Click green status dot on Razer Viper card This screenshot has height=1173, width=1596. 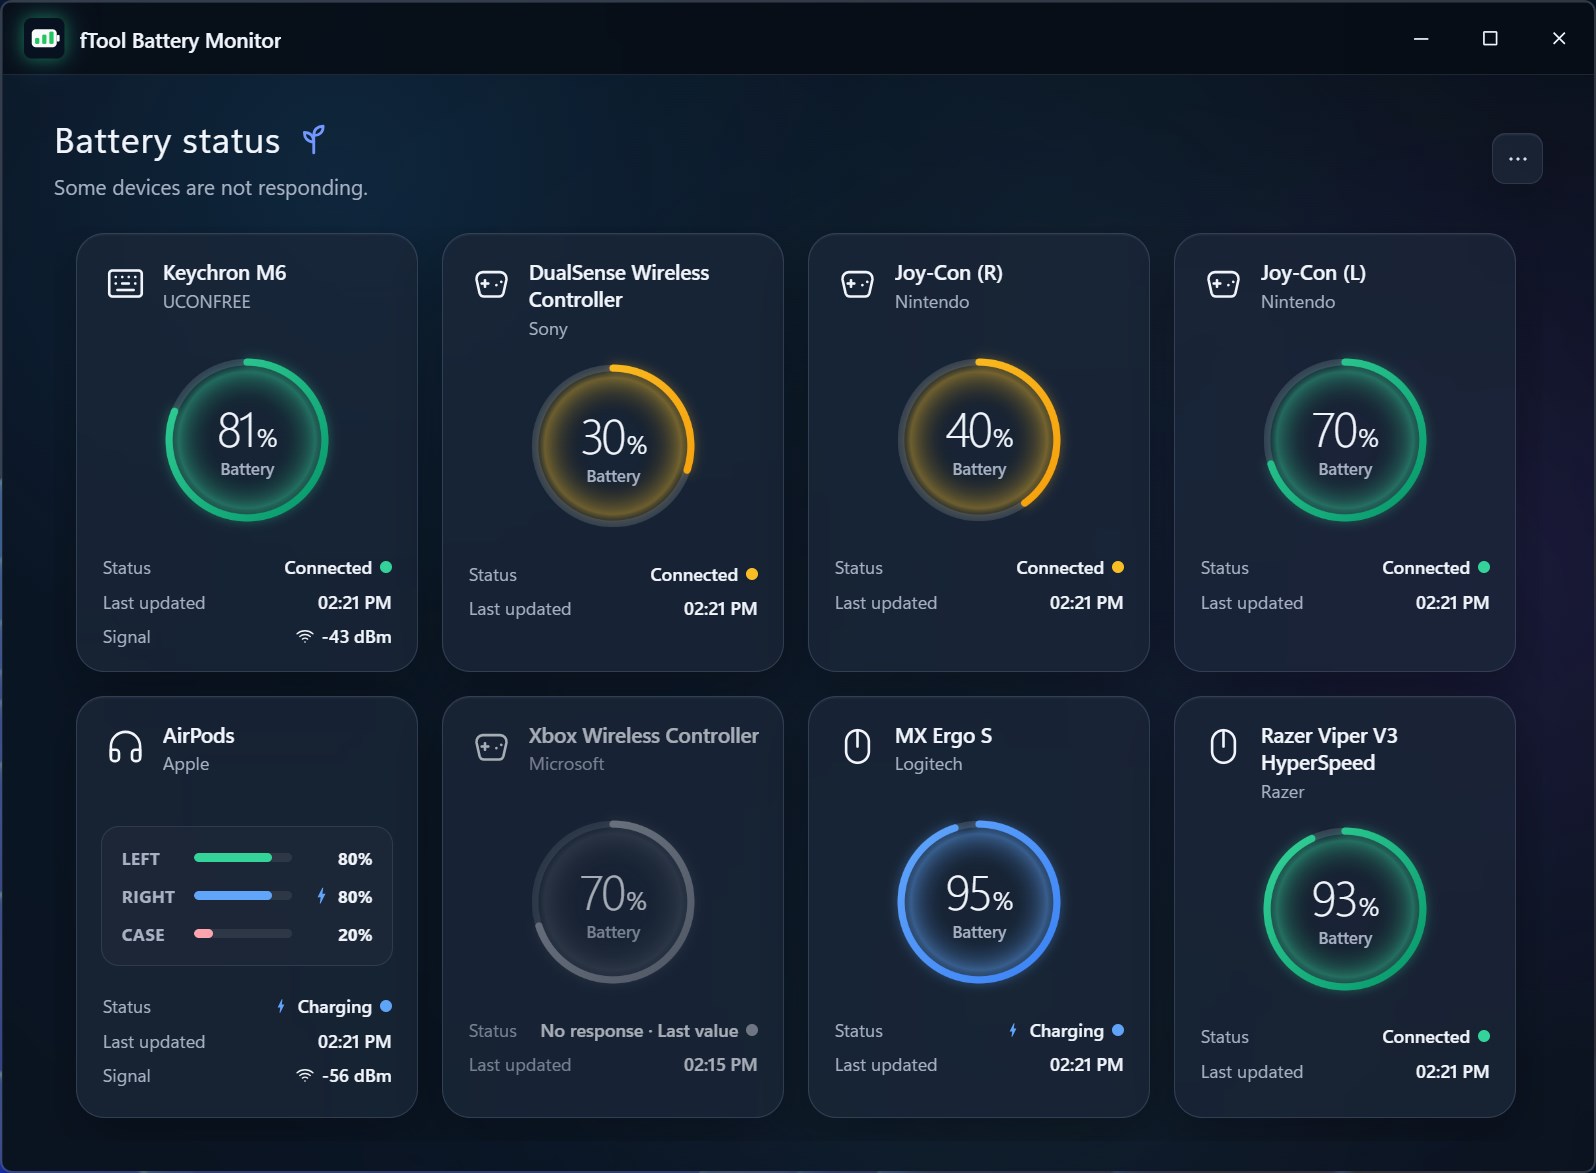(x=1484, y=1036)
